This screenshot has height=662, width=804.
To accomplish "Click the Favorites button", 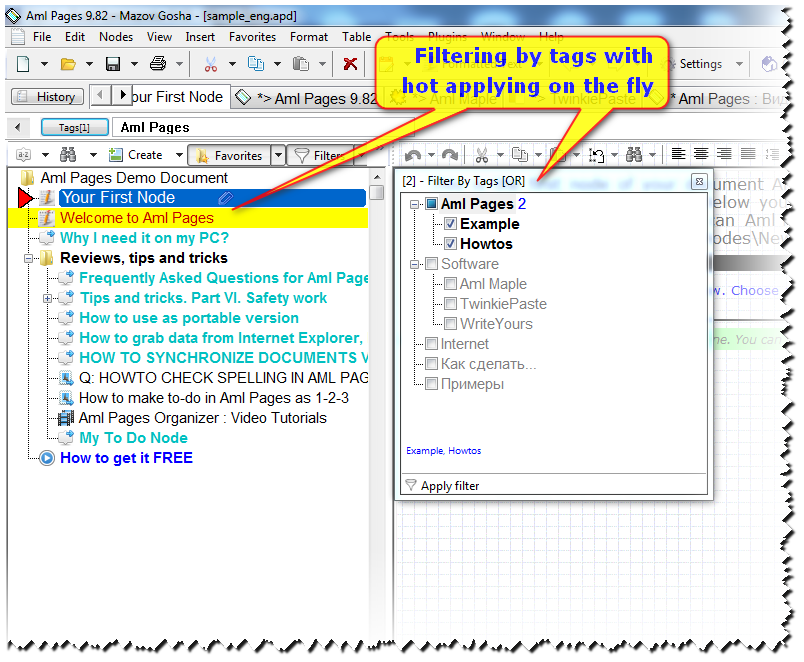I will point(230,155).
